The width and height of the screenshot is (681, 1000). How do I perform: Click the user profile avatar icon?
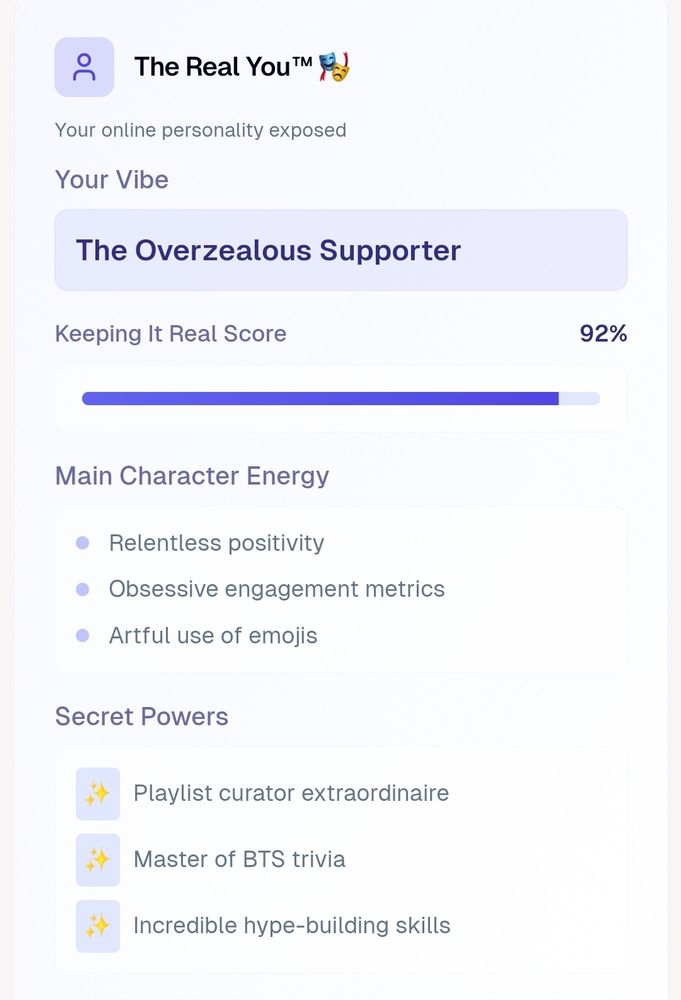[84, 67]
